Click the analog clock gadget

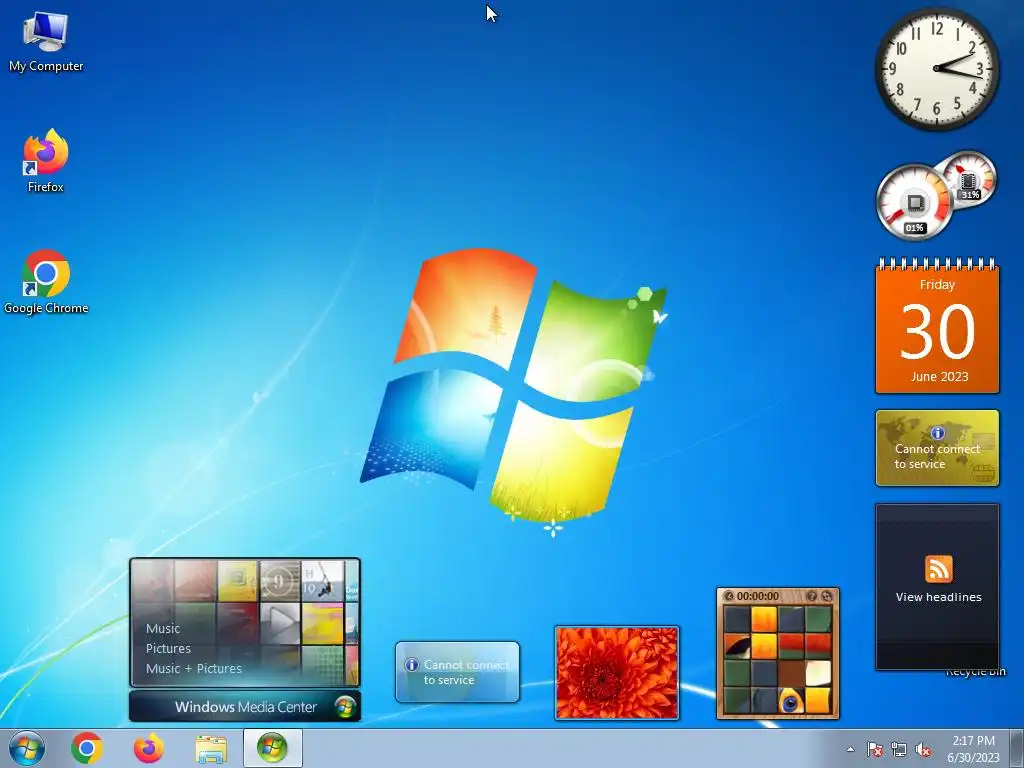pos(936,68)
